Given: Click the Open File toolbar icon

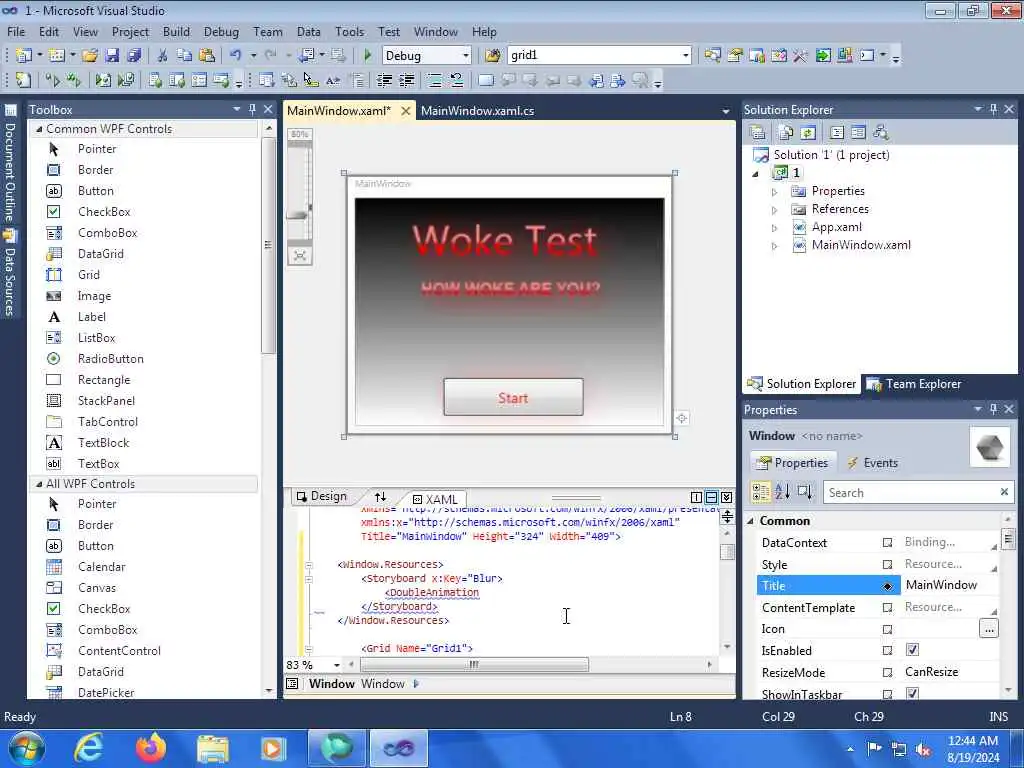Looking at the screenshot, I should pos(89,56).
